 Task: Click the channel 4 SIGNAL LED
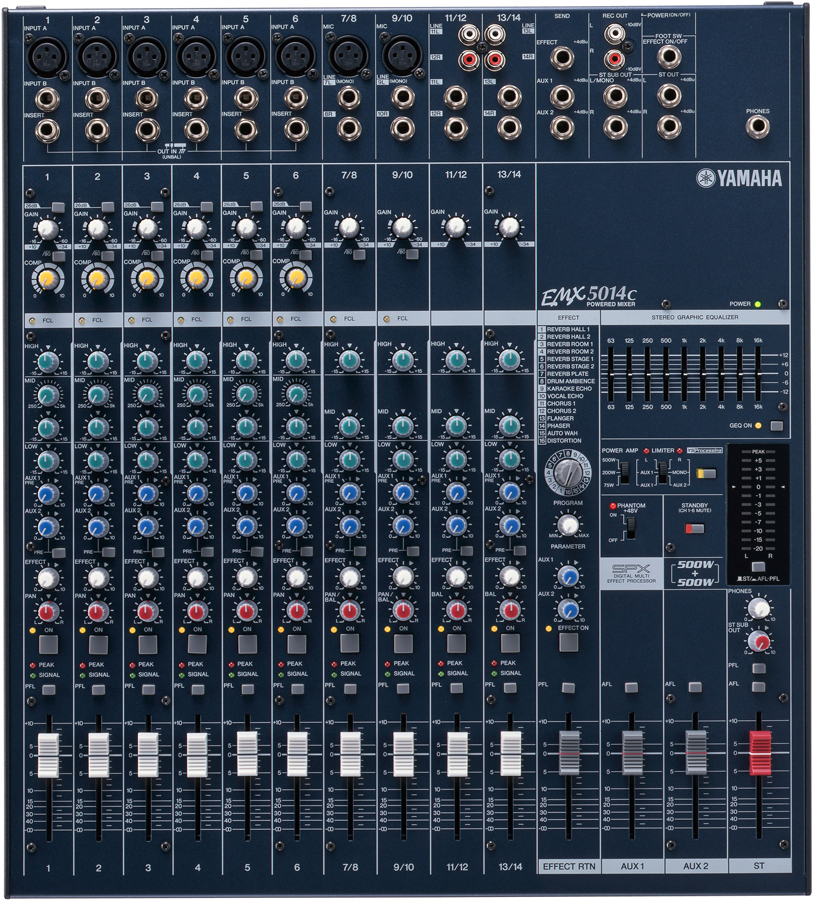(182, 674)
